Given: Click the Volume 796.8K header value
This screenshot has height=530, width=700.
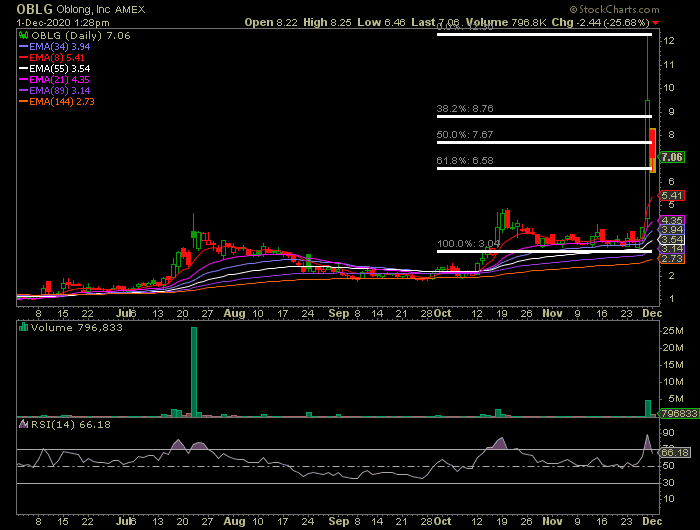Looking at the screenshot, I should pyautogui.click(x=506, y=22).
